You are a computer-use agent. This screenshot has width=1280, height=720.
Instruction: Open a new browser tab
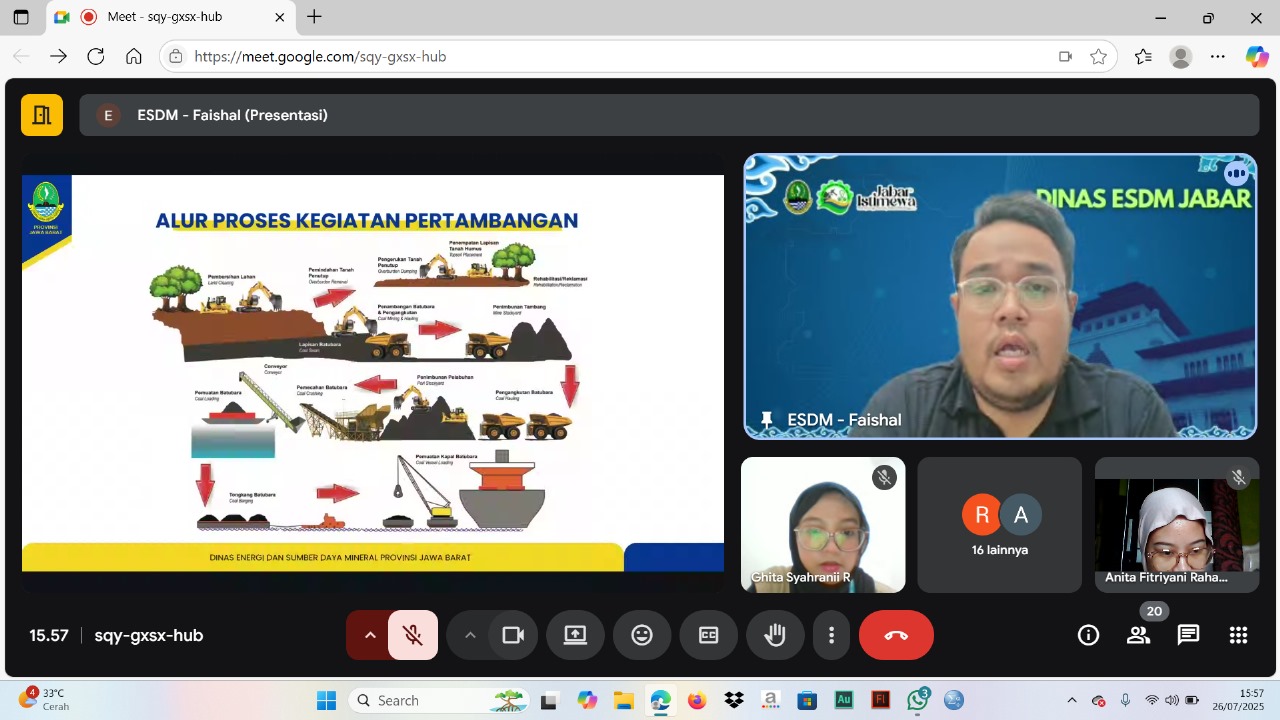tap(314, 17)
